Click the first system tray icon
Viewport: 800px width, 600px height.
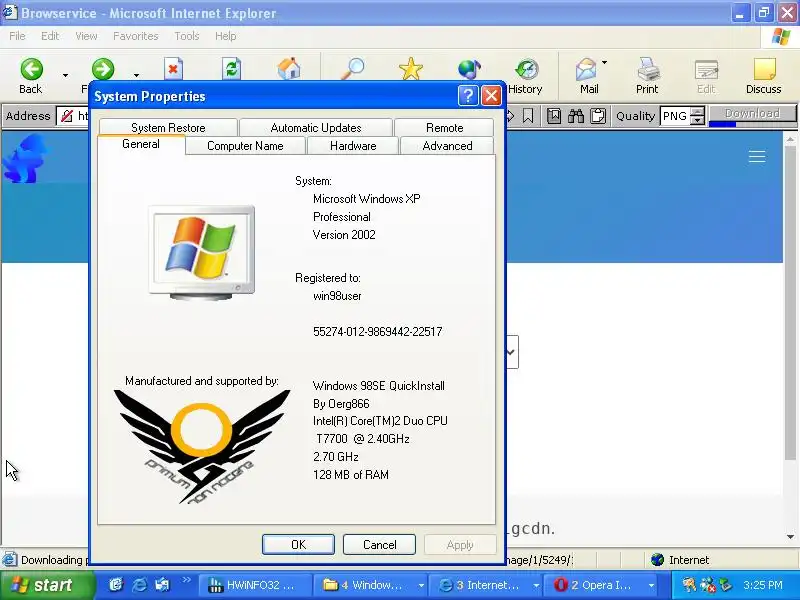pos(690,585)
